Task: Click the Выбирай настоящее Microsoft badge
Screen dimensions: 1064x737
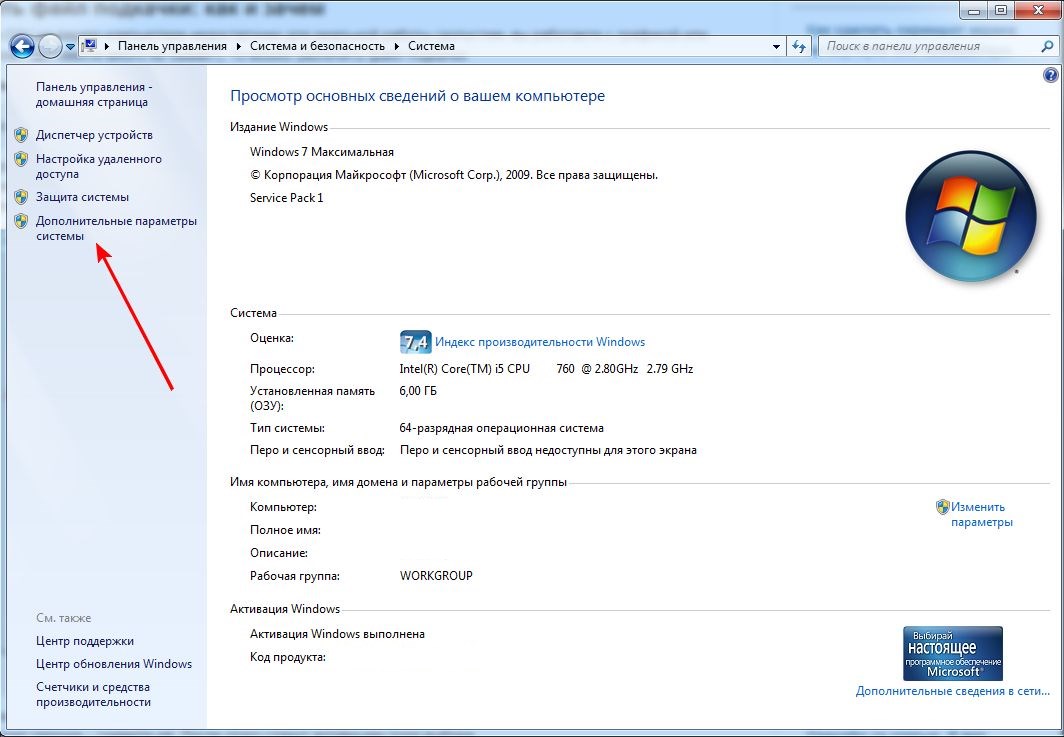Action: (x=953, y=653)
